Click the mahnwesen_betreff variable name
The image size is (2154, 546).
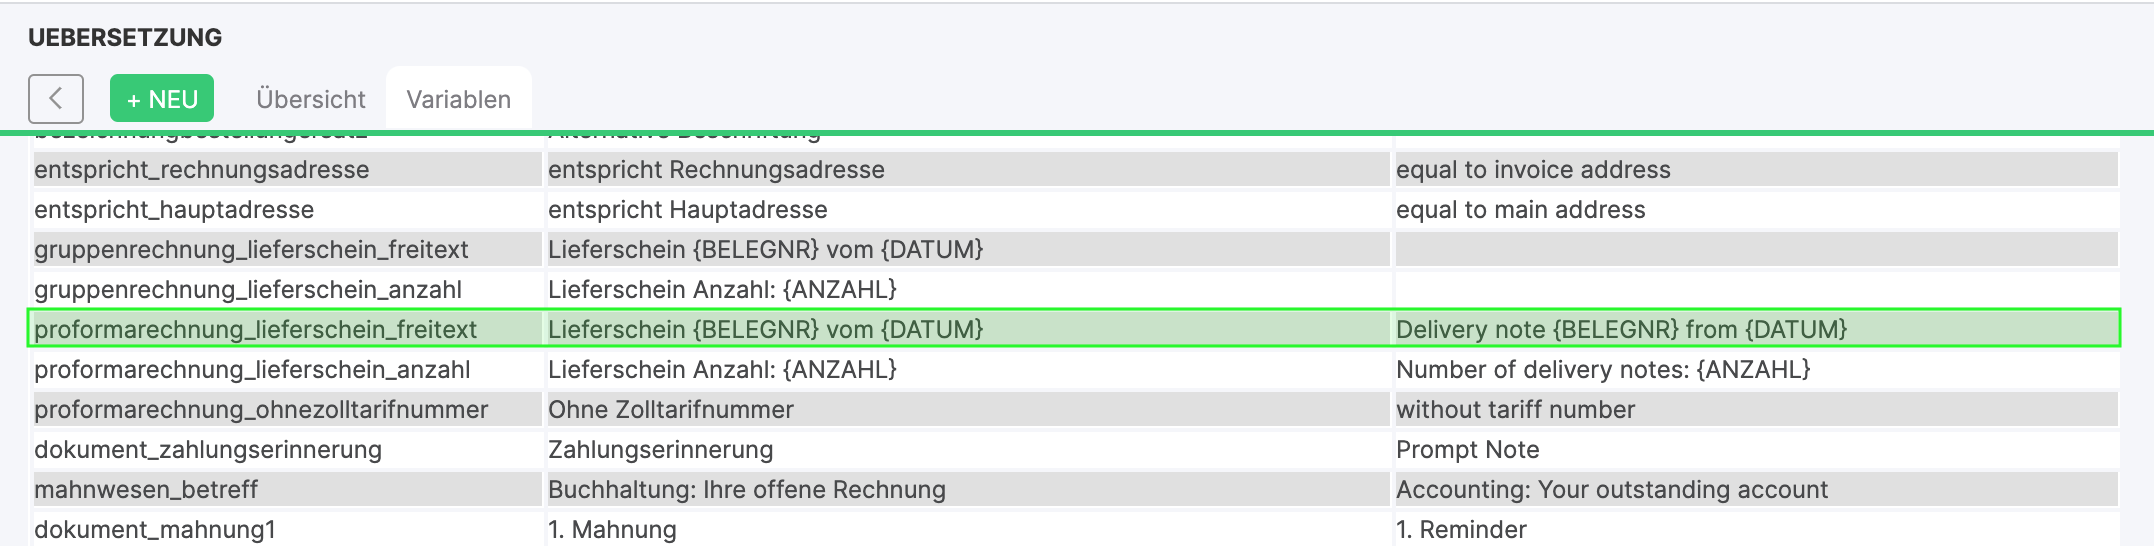pyautogui.click(x=146, y=490)
